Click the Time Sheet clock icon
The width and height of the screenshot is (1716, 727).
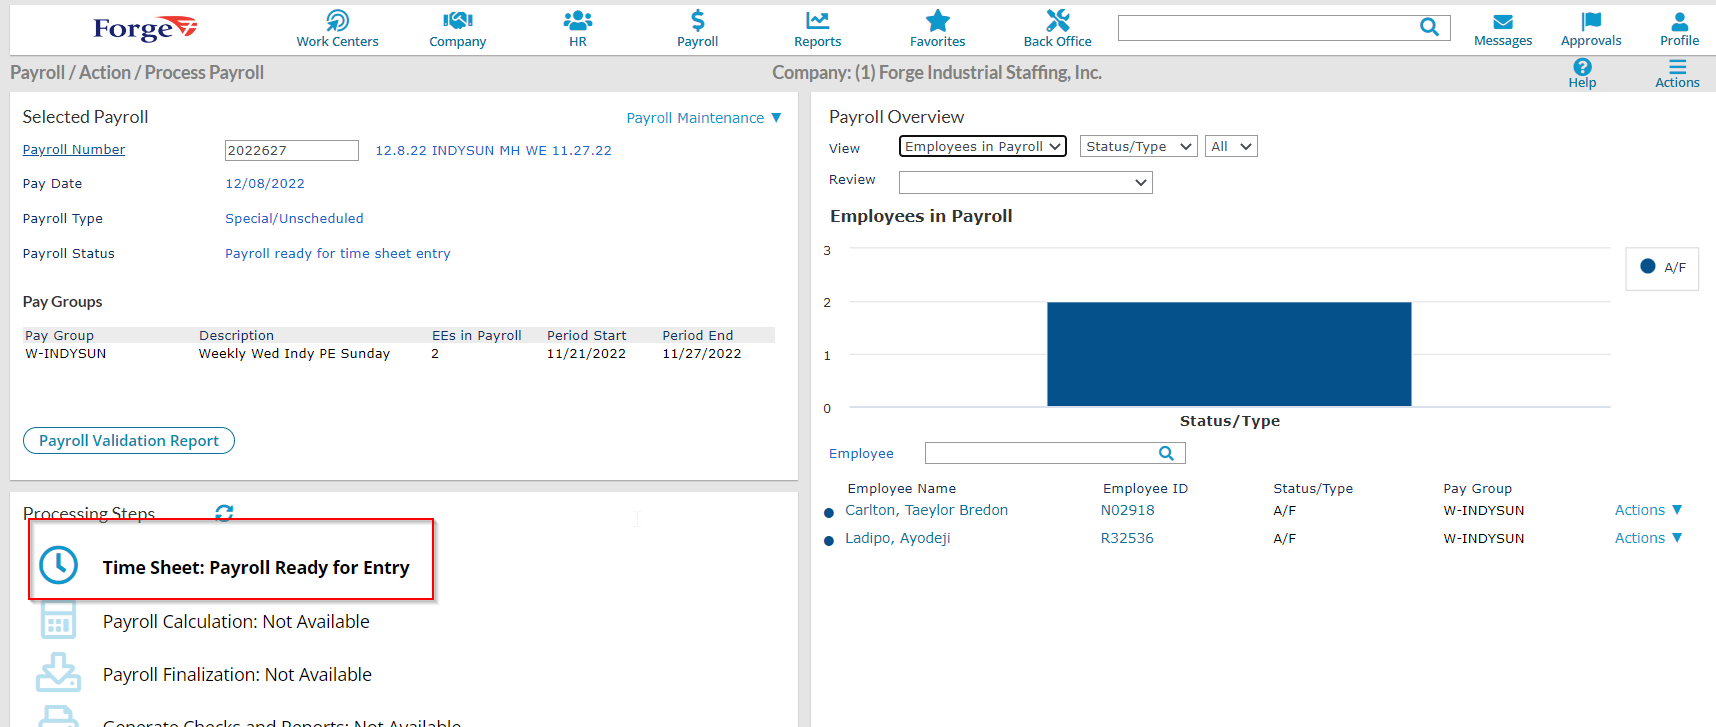point(58,565)
